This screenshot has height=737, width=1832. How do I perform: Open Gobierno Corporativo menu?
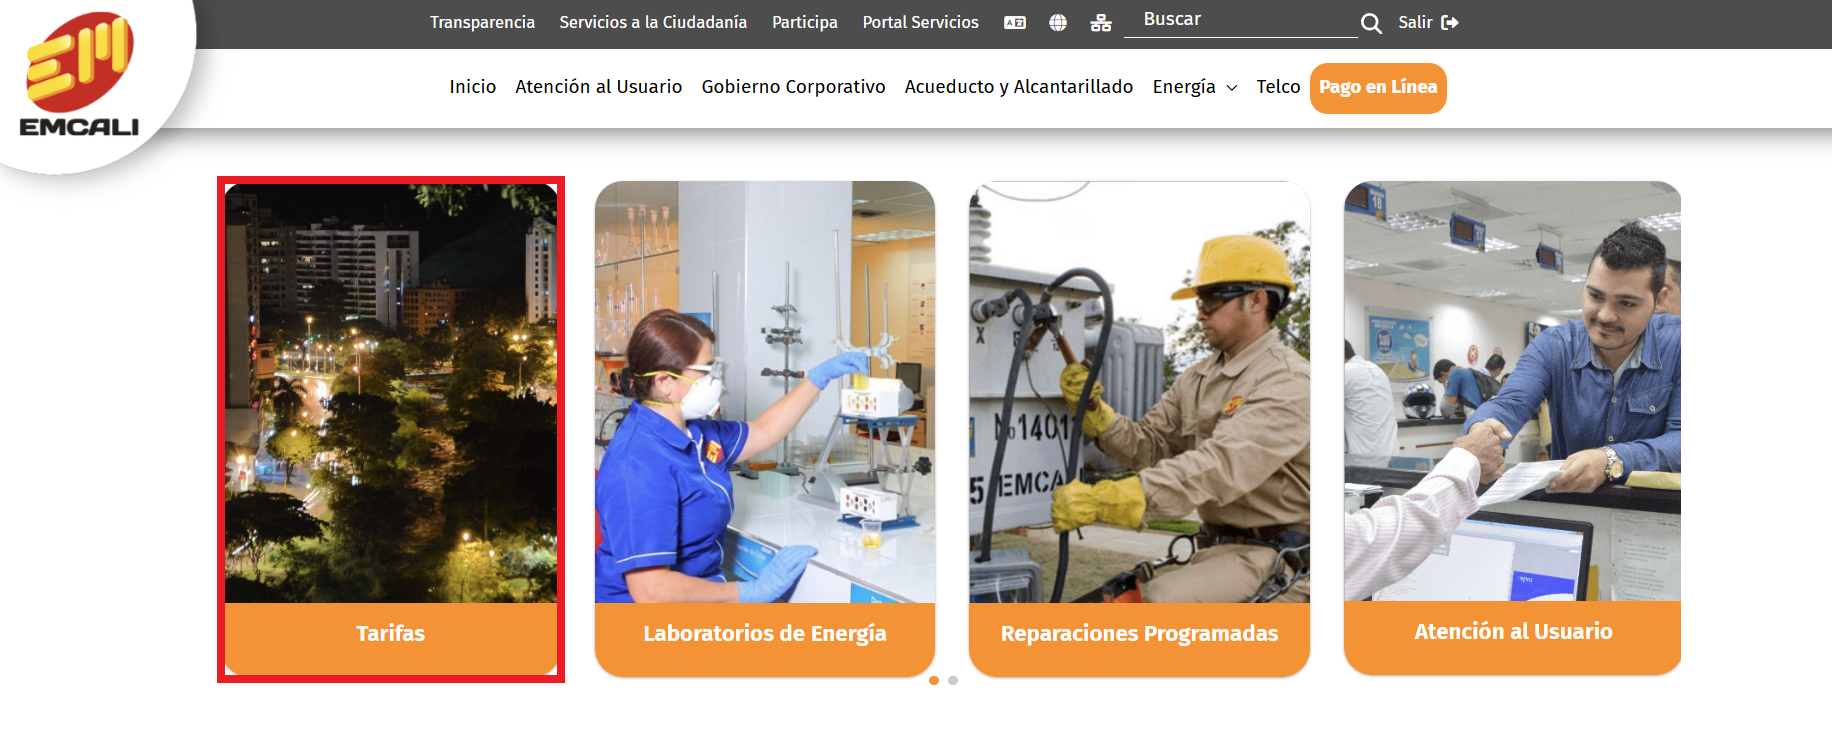click(x=794, y=87)
